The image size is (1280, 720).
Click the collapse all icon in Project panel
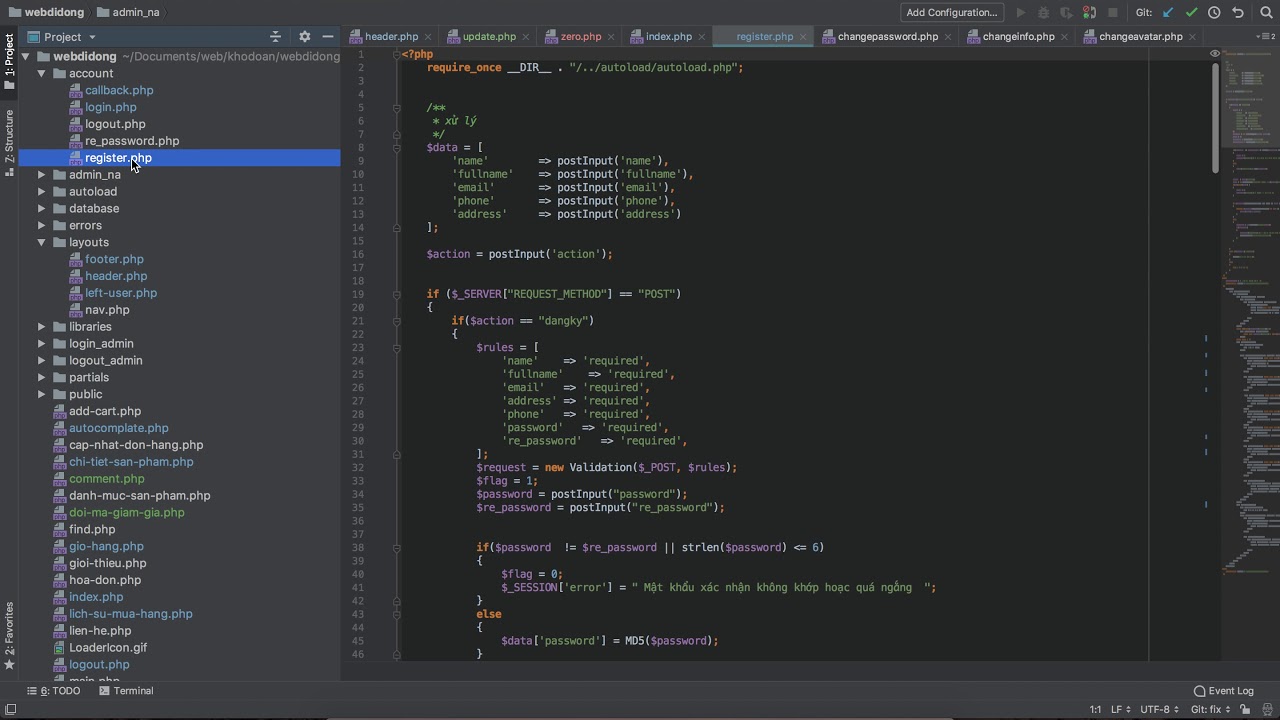[276, 37]
